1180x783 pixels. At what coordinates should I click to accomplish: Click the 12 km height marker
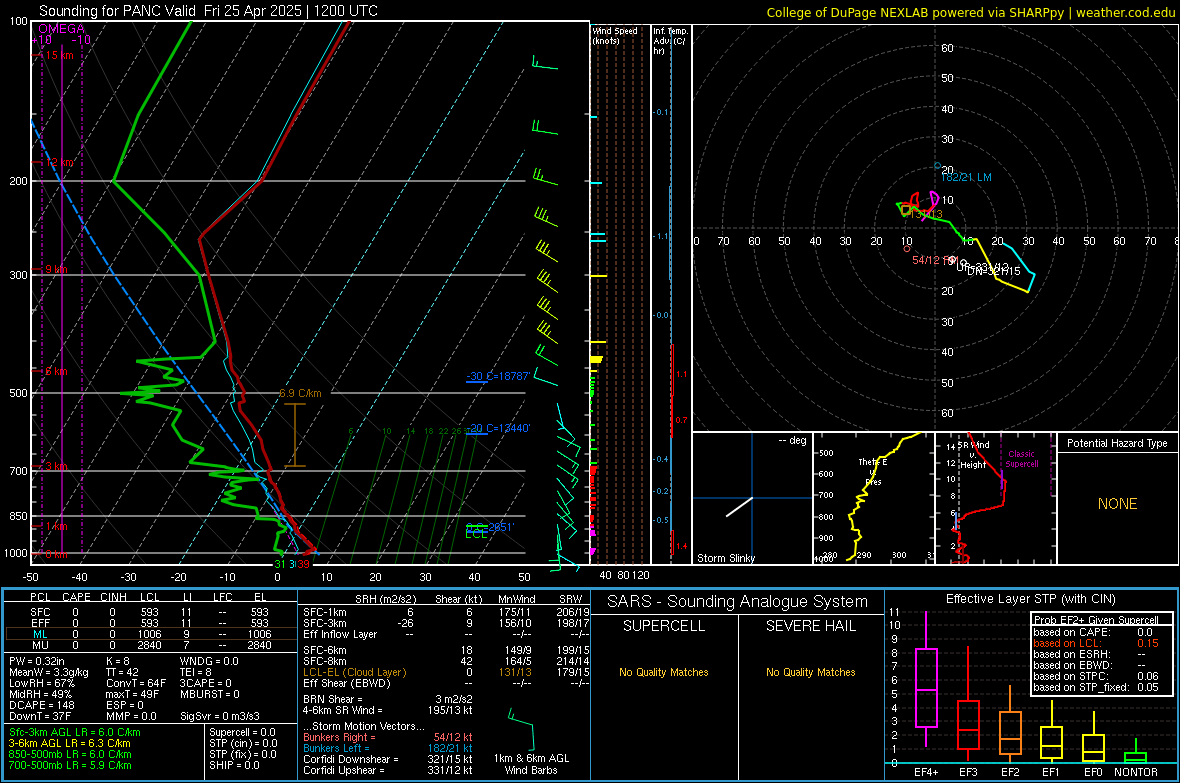click(x=59, y=162)
